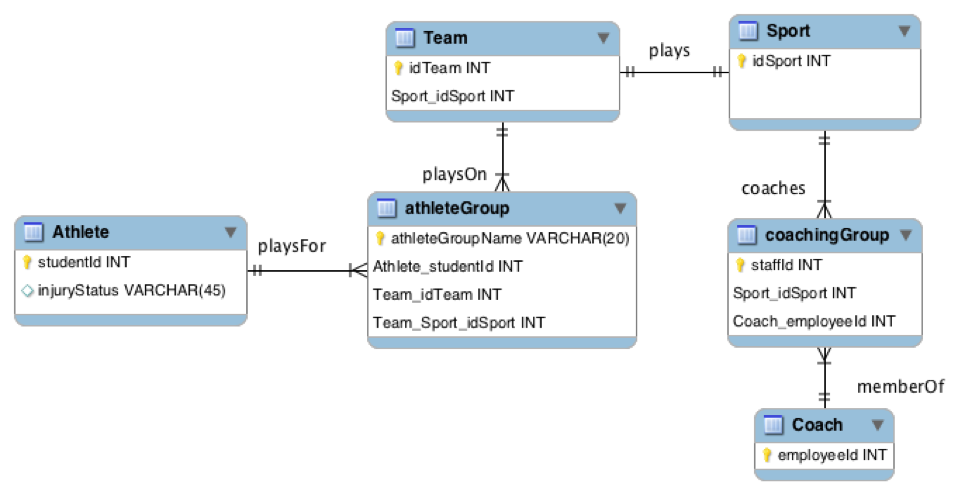Click the injuryStatus diamond column icon
The width and height of the screenshot is (958, 494).
click(27, 291)
